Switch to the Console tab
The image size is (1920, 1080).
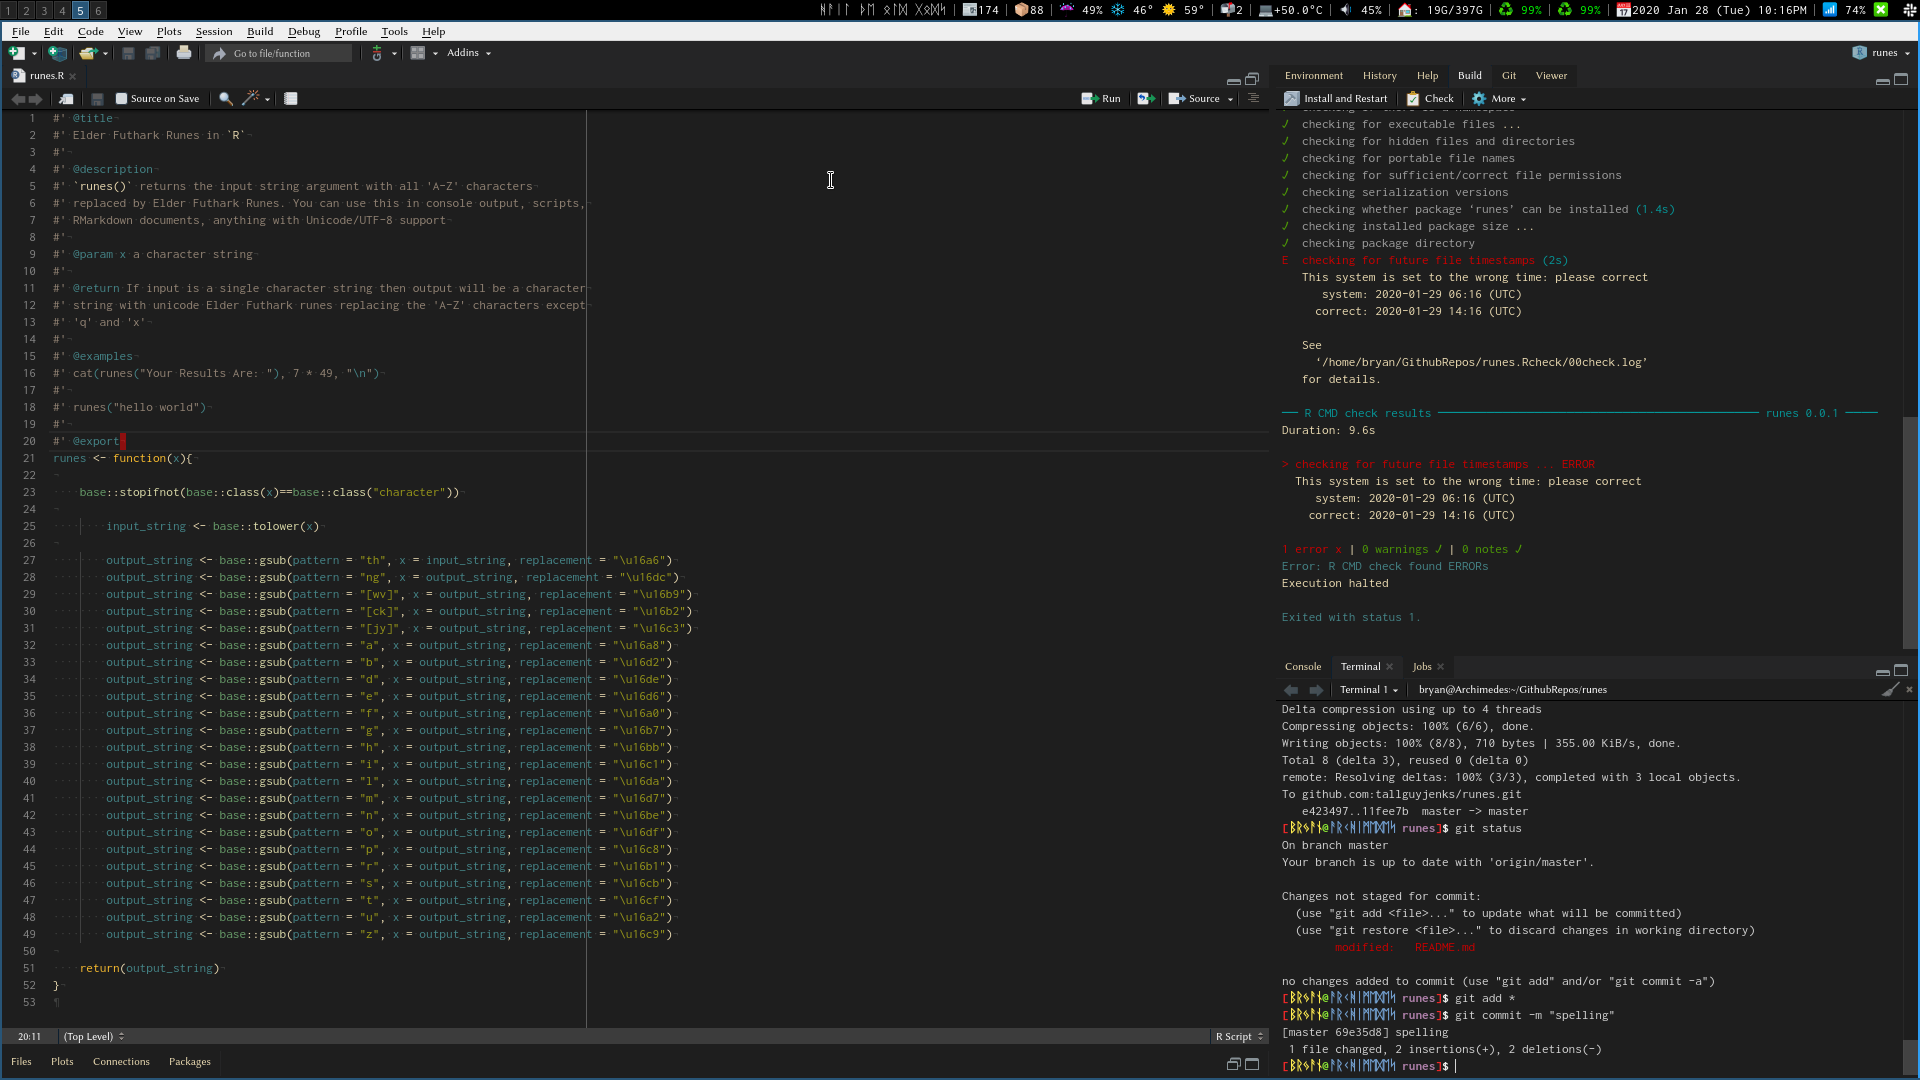pyautogui.click(x=1302, y=667)
